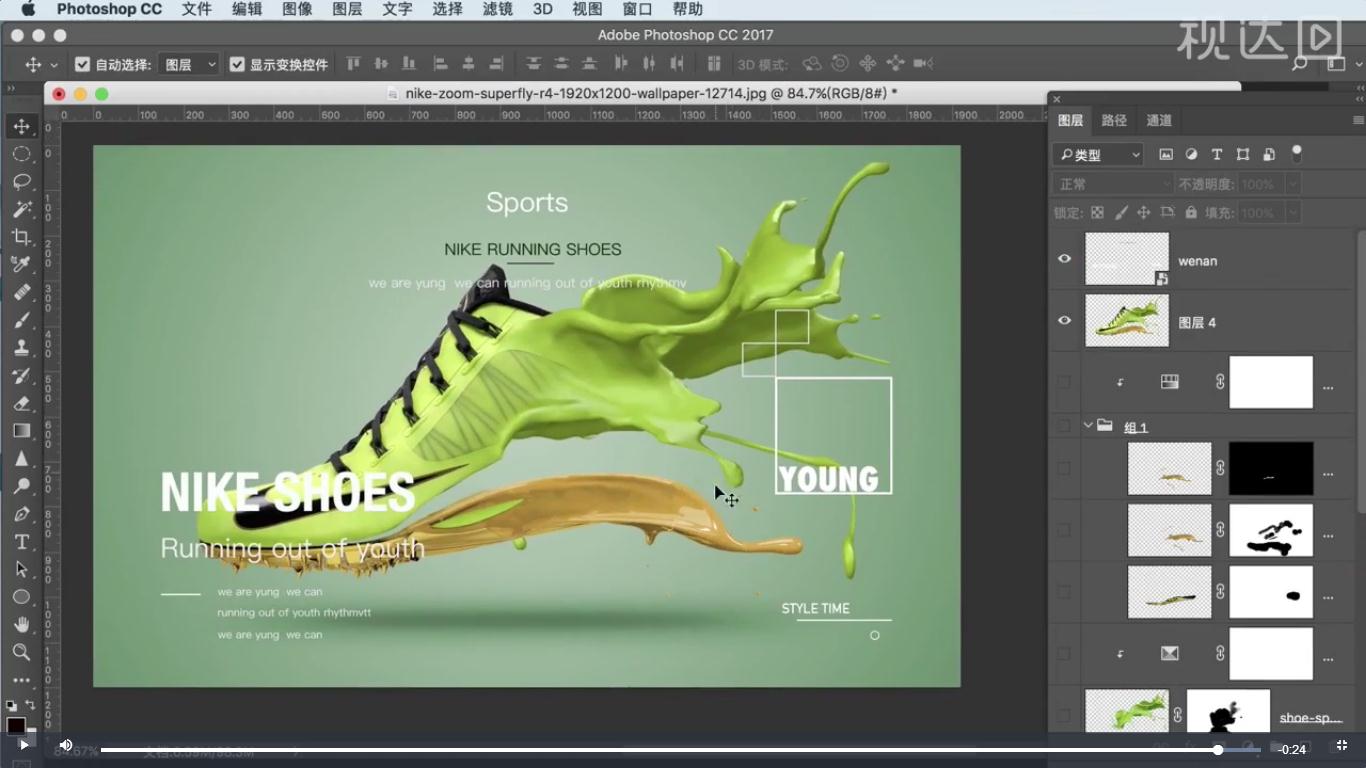Toggle layer filtering on/off switch
Screen dimensions: 1366x768
(x=1297, y=154)
